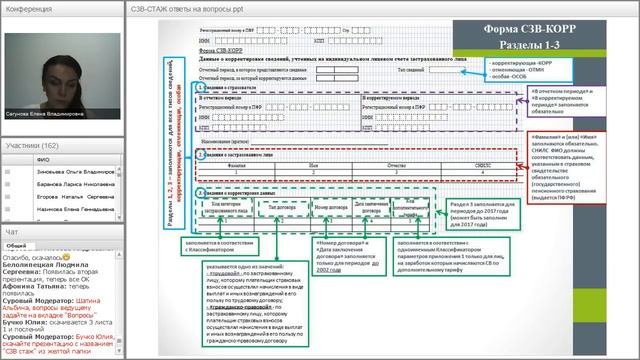Click down arrow of chat scrollbar
Viewport: 640px width, 360px height.
pyautogui.click(x=119, y=351)
